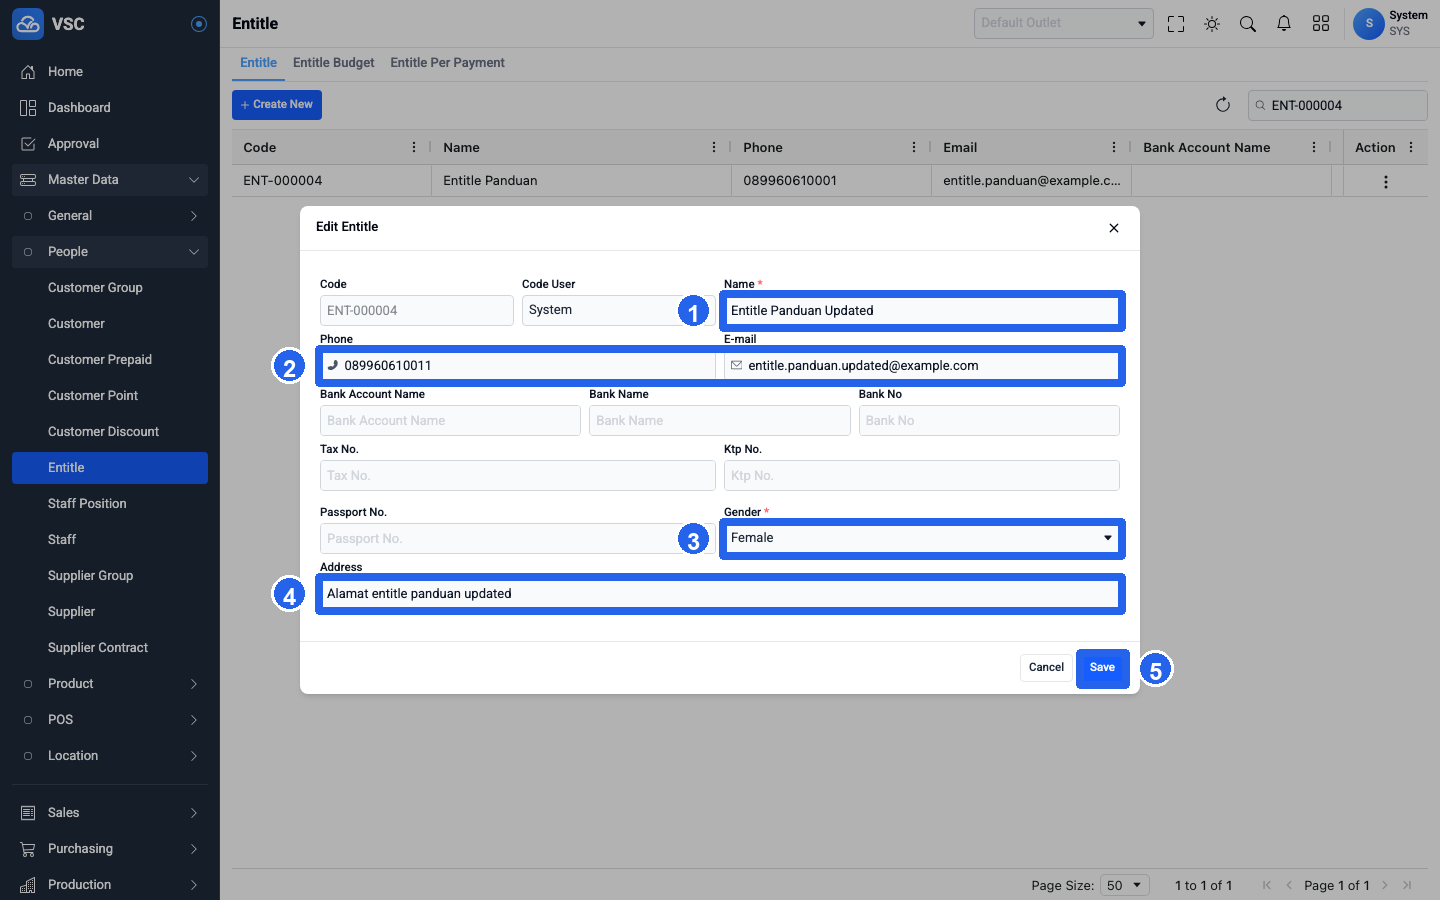Close the Edit Entitle dialog

[1114, 228]
